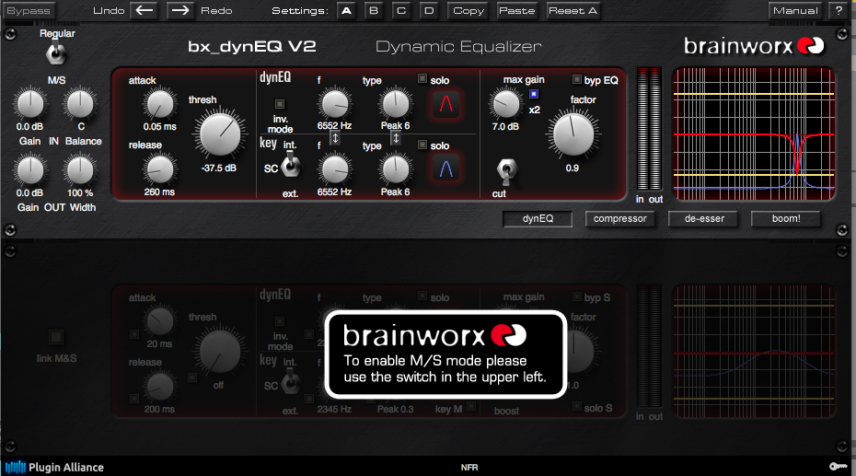Screen dimensions: 856x476
Task: Select settings slot B
Action: coord(374,10)
